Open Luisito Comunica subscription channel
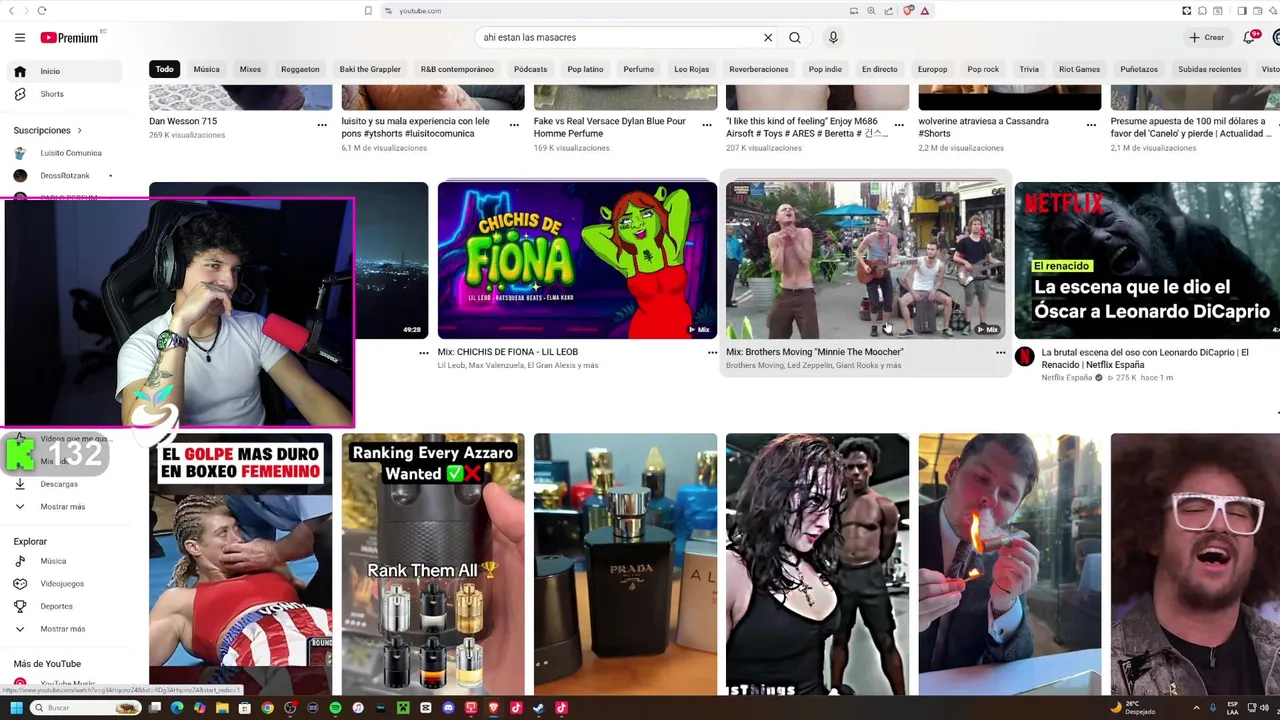The width and height of the screenshot is (1280, 720). (x=66, y=153)
